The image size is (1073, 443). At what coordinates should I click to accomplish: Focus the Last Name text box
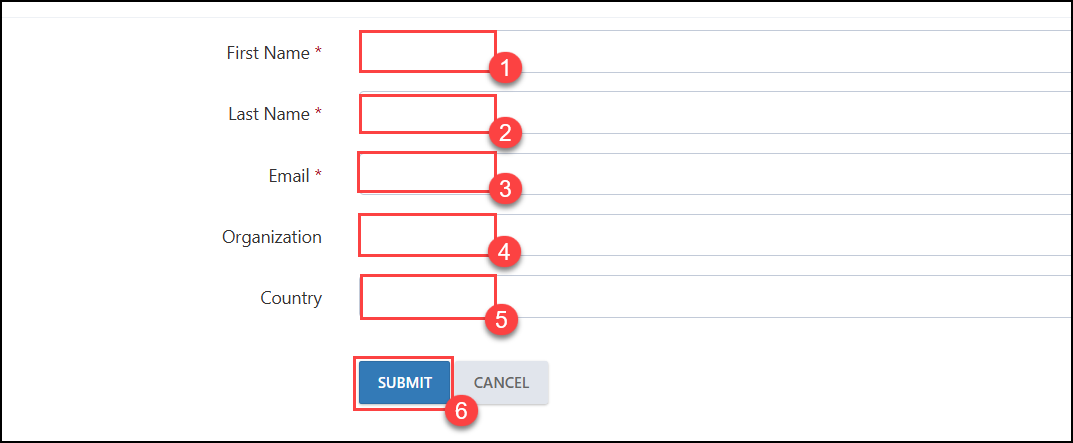pyautogui.click(x=716, y=112)
